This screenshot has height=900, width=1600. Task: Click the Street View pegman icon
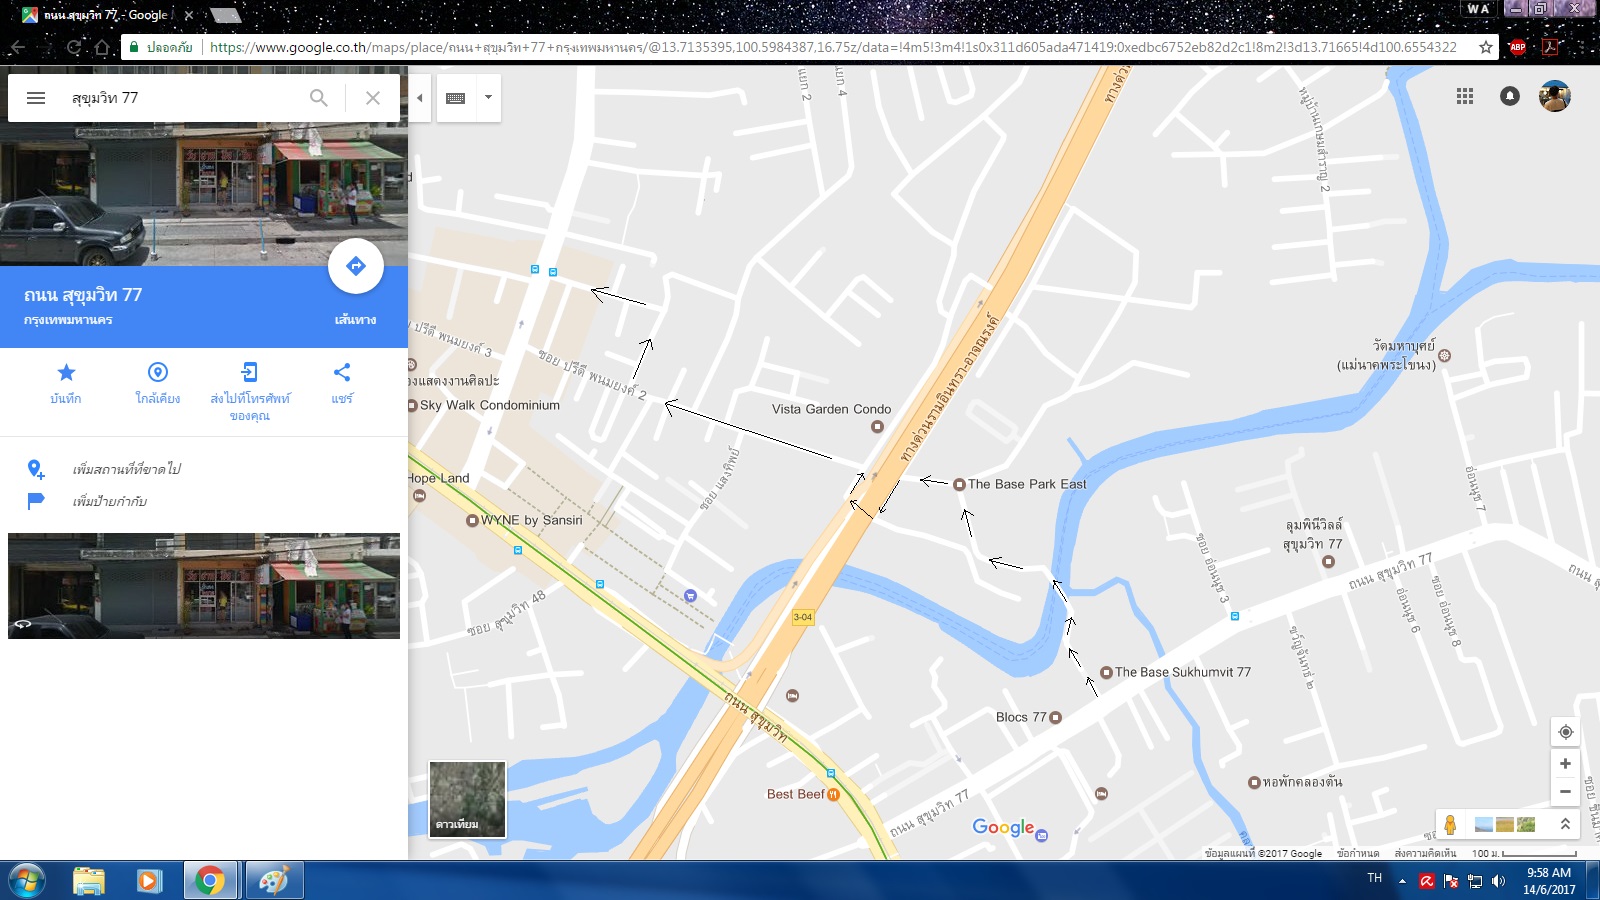coord(1450,824)
